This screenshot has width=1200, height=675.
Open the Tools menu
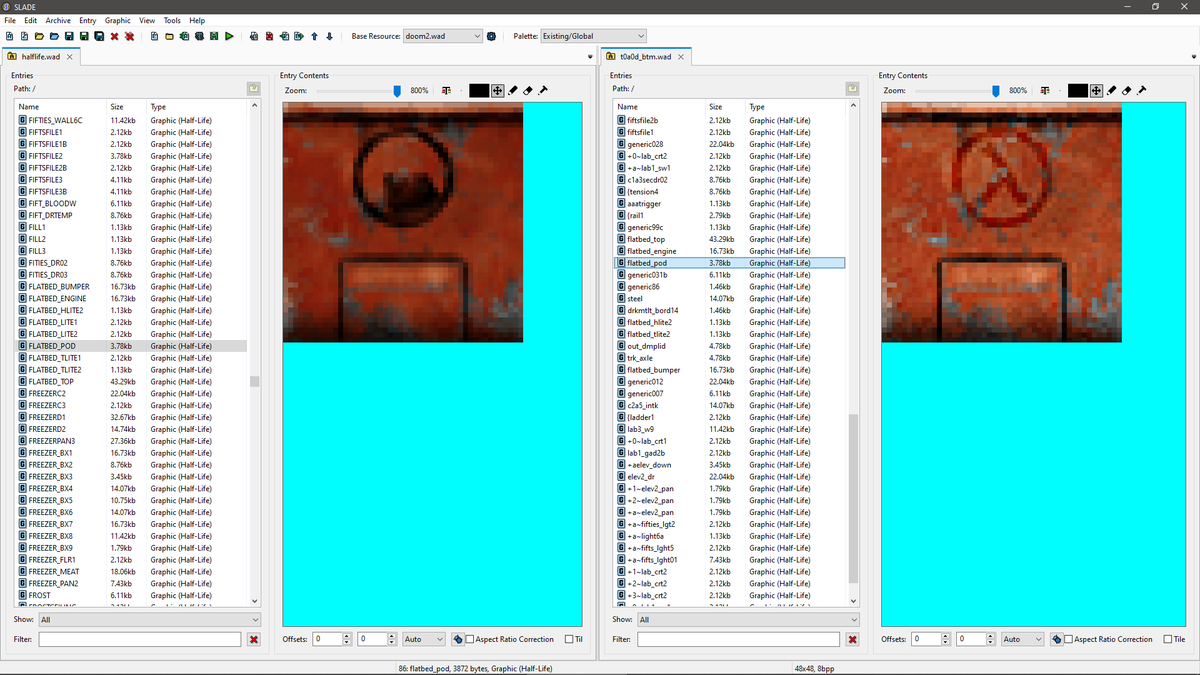click(172, 20)
